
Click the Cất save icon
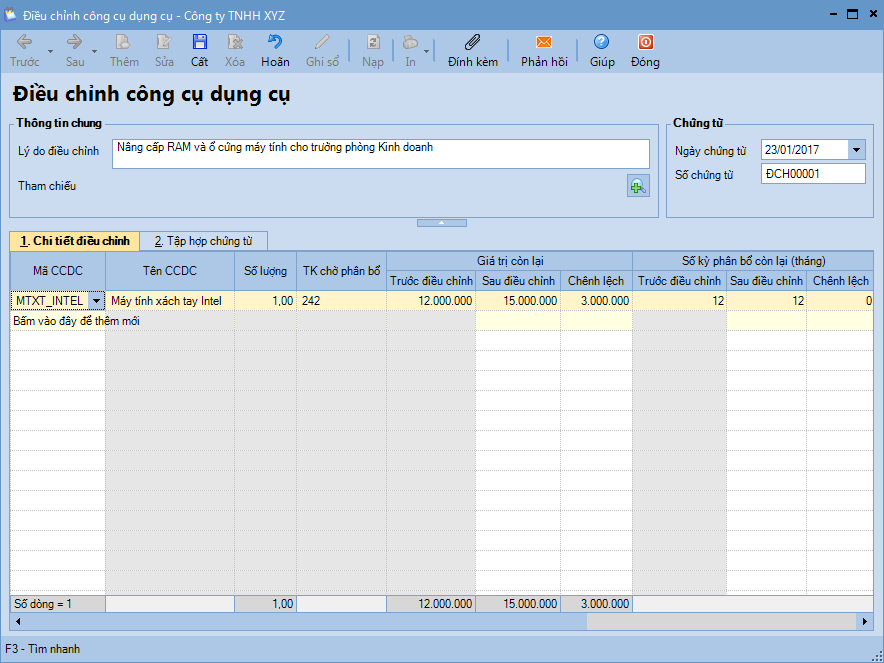[x=199, y=43]
